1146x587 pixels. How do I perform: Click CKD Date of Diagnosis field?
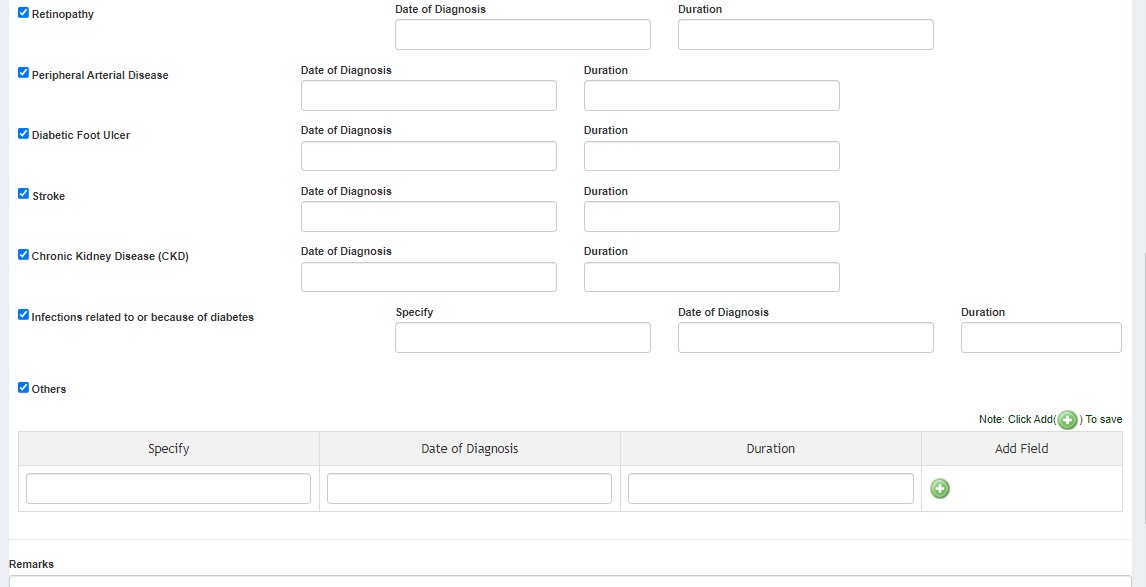428,277
